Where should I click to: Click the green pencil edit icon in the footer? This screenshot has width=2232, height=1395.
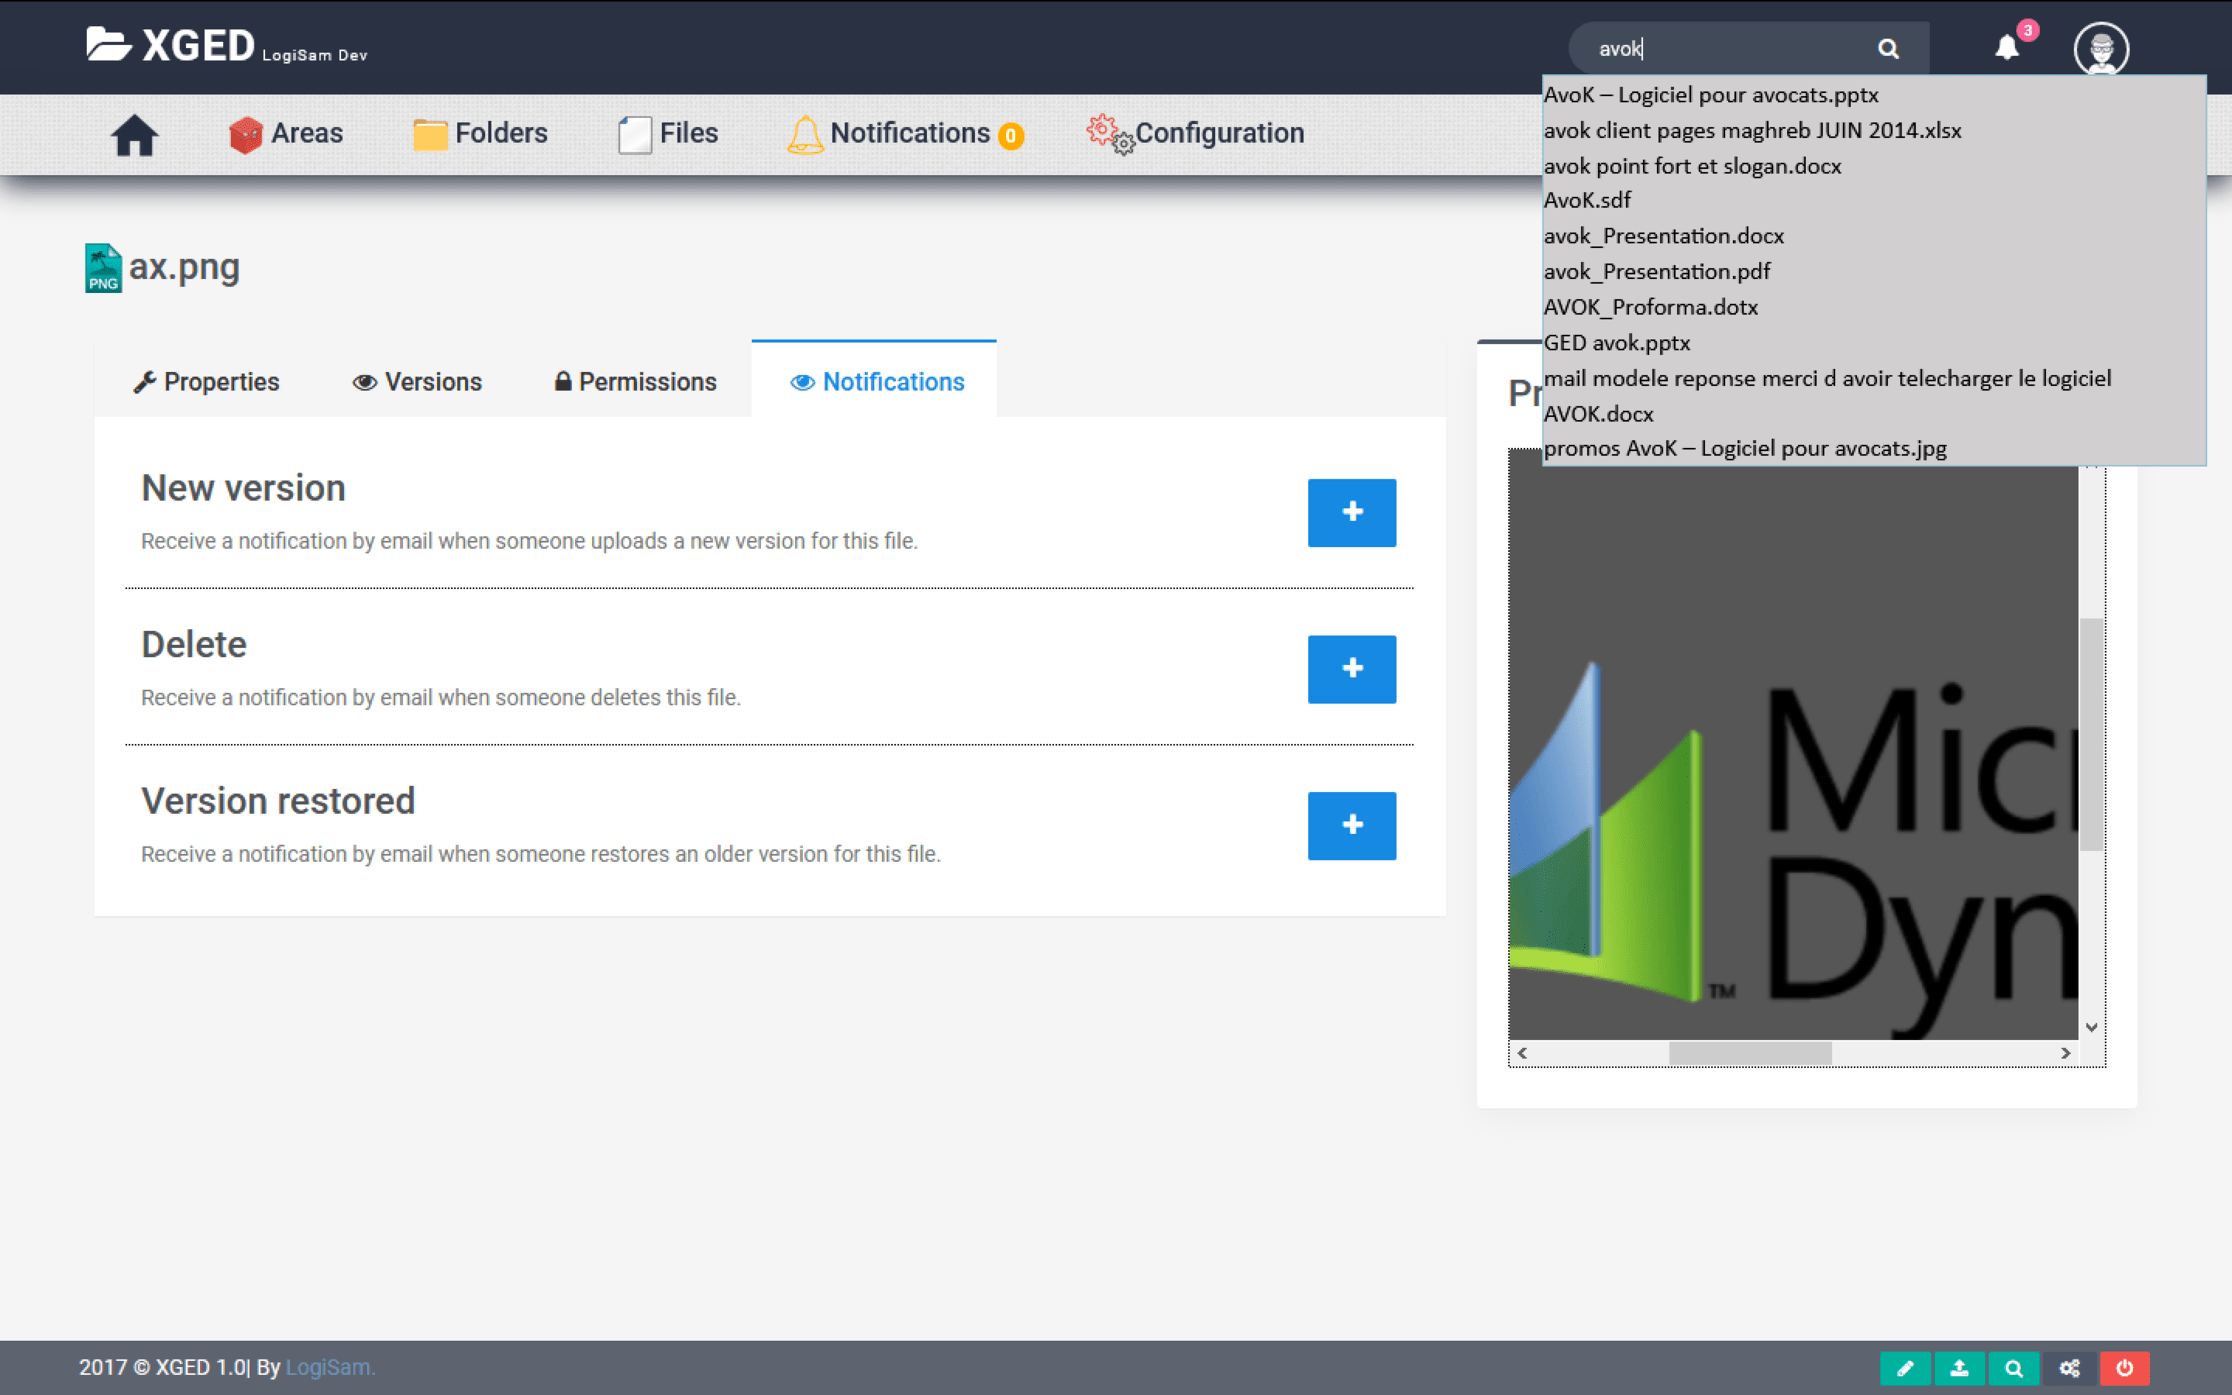click(1905, 1368)
